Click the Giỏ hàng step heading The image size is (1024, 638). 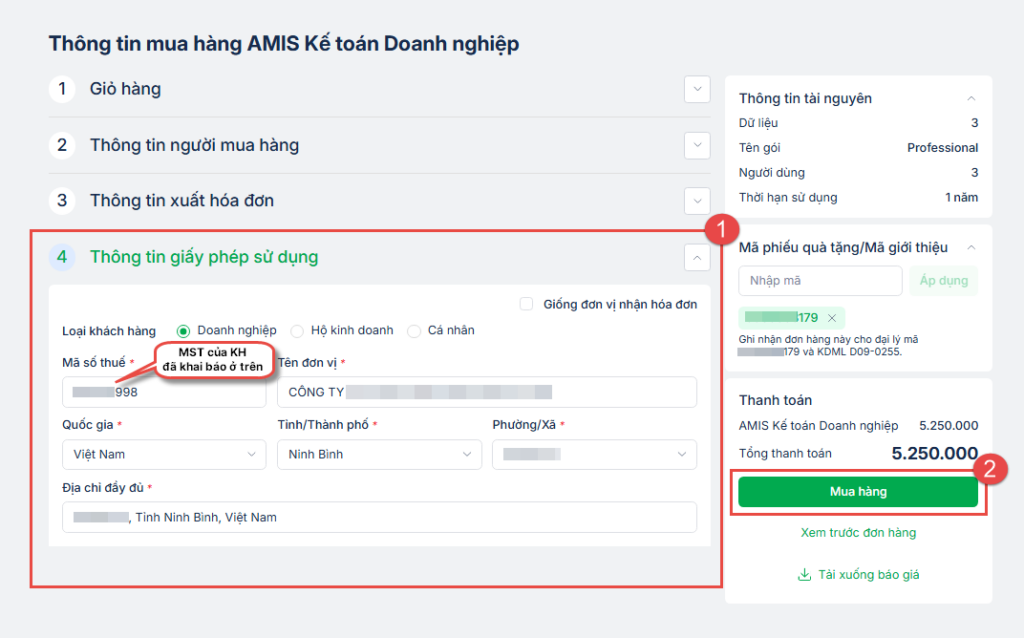pyautogui.click(x=125, y=89)
